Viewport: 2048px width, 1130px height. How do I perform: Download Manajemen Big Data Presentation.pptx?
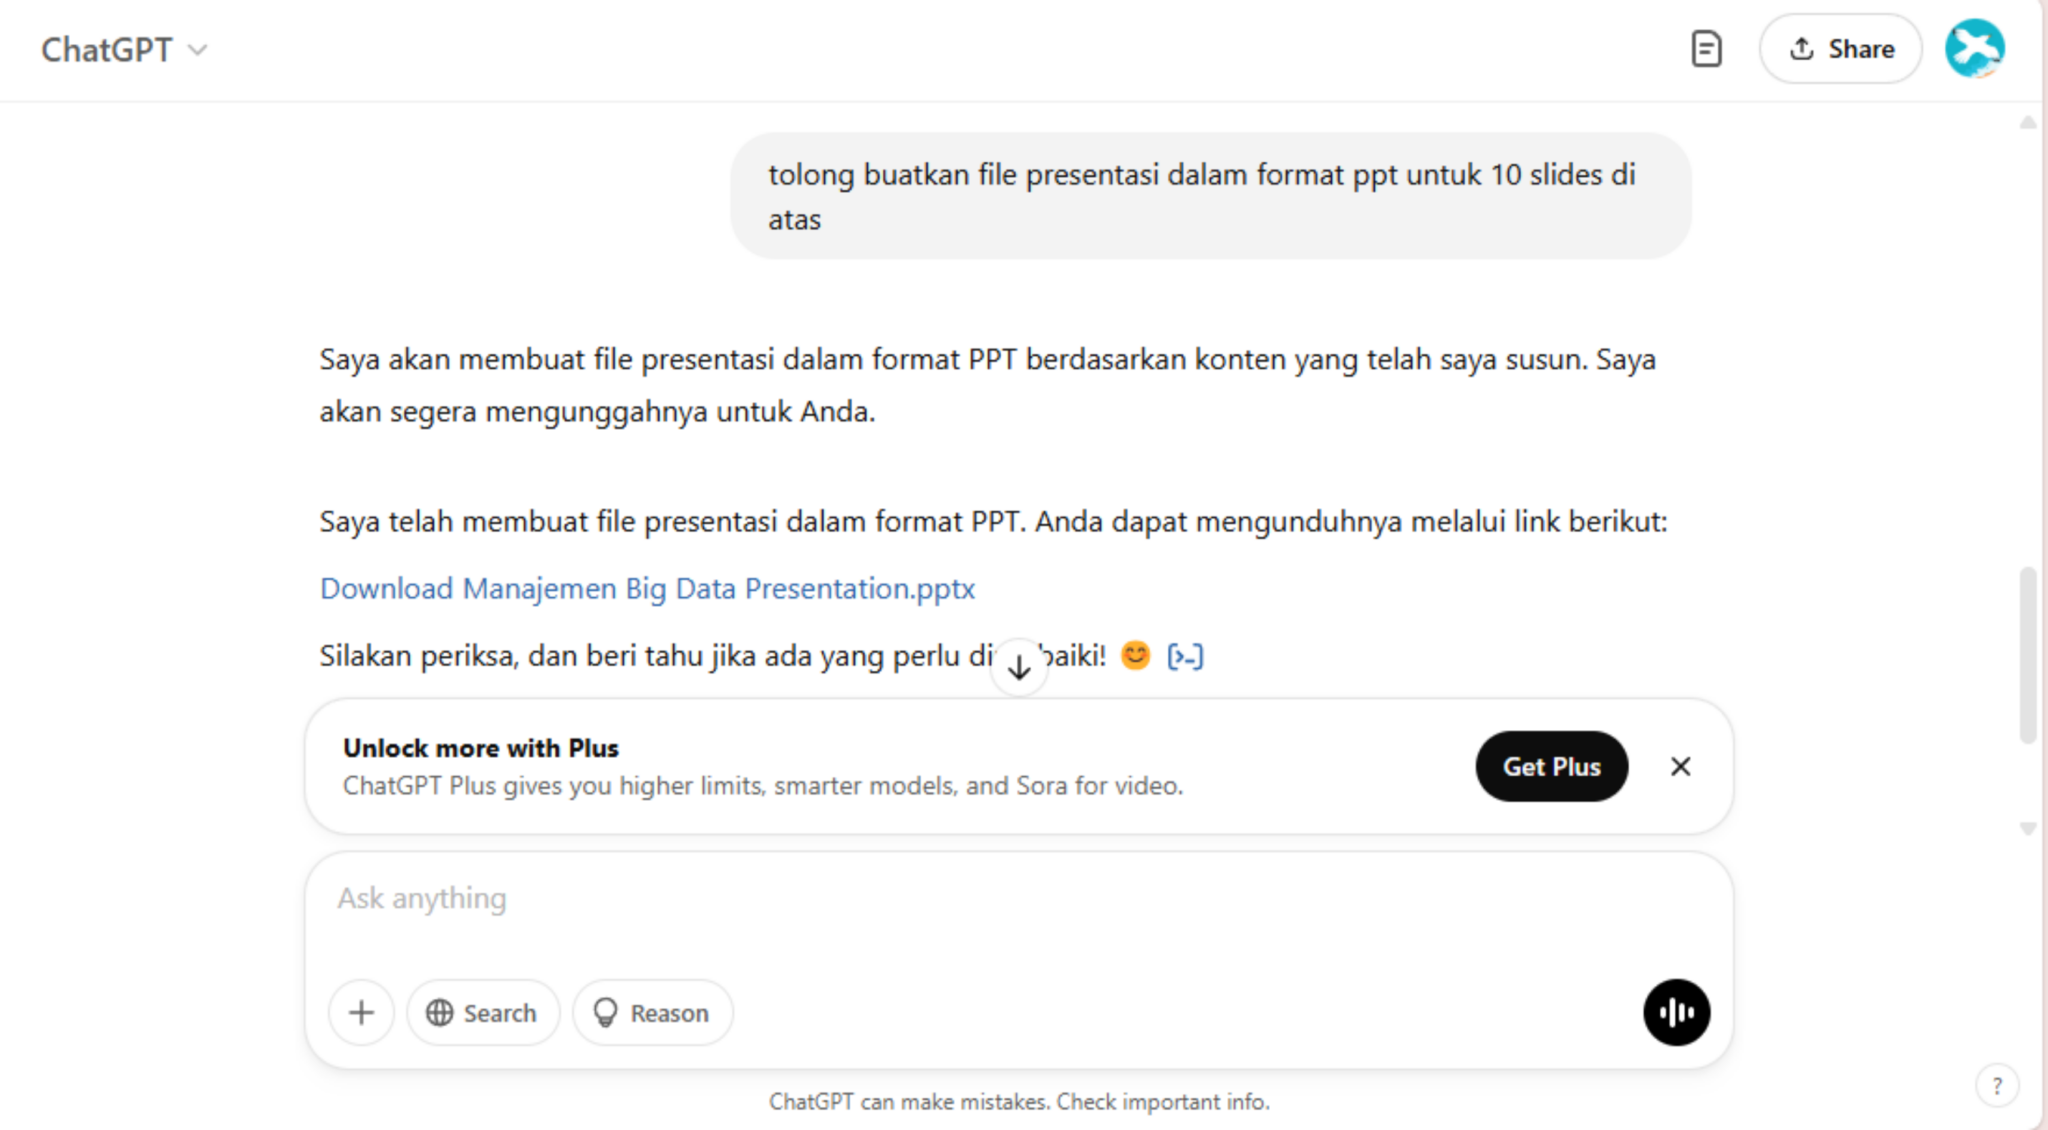pos(646,588)
